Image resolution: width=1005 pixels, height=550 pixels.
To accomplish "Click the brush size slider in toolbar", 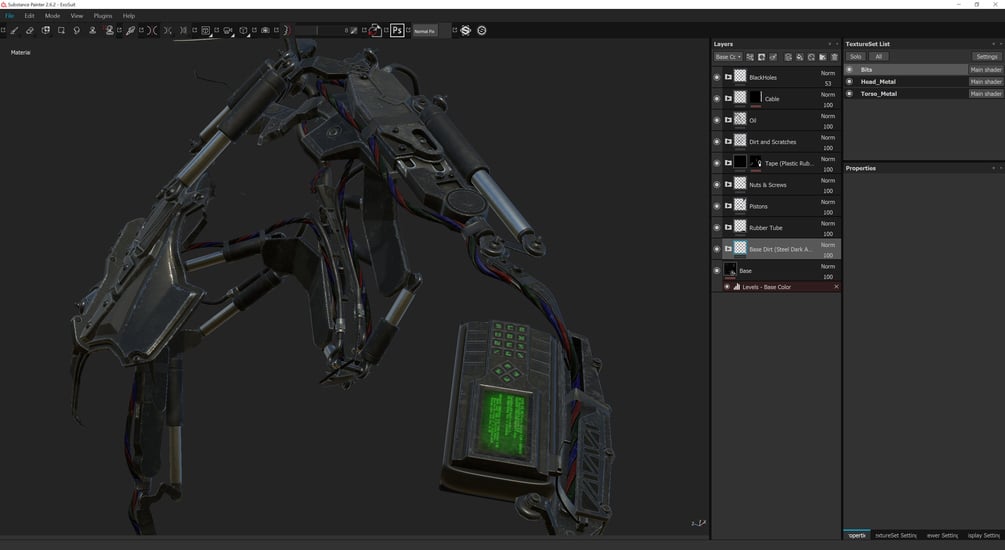I will click(318, 31).
